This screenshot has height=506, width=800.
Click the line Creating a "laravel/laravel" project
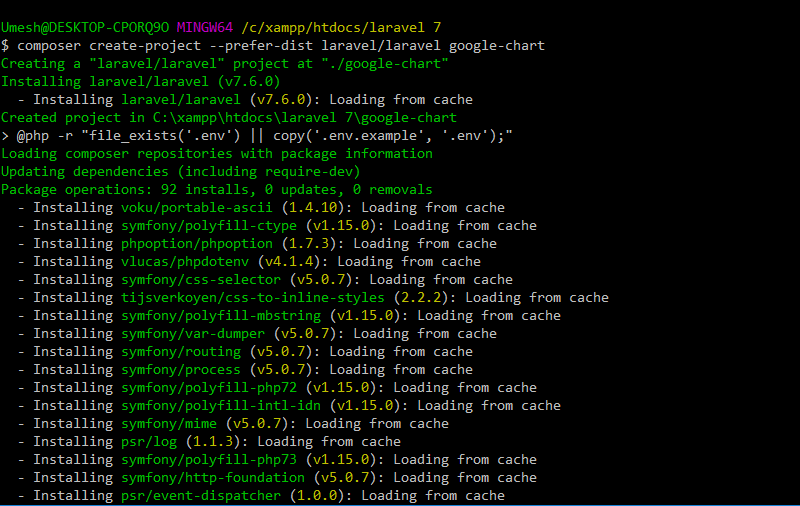click(x=224, y=64)
